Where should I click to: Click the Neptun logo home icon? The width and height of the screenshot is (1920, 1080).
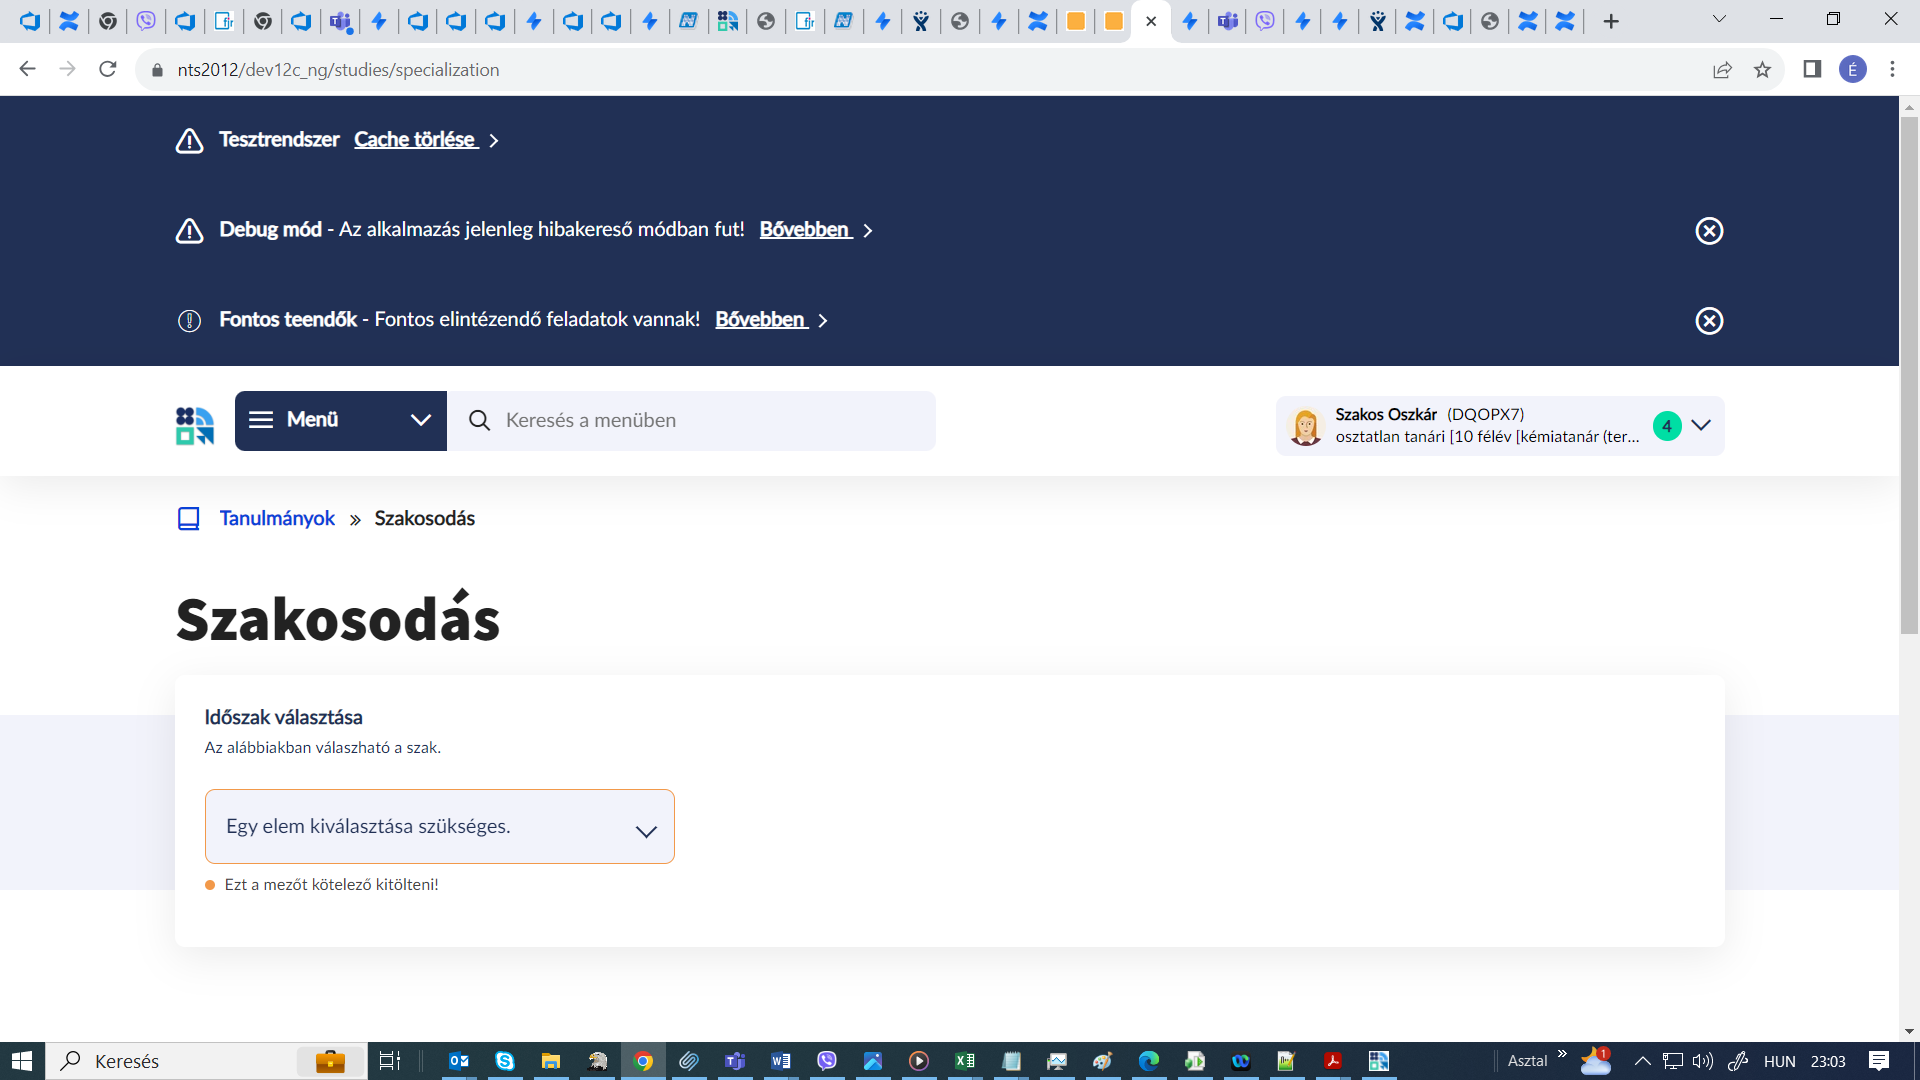coord(195,425)
